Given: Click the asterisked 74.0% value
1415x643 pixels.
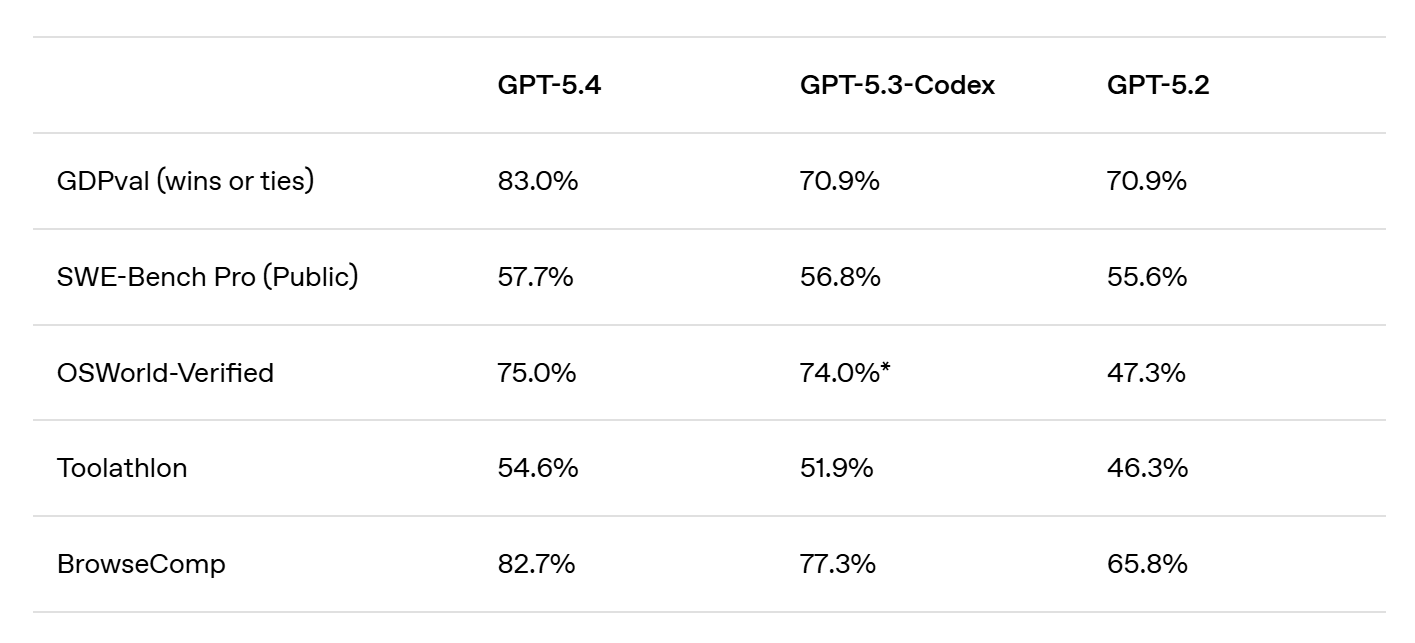Looking at the screenshot, I should tap(845, 373).
